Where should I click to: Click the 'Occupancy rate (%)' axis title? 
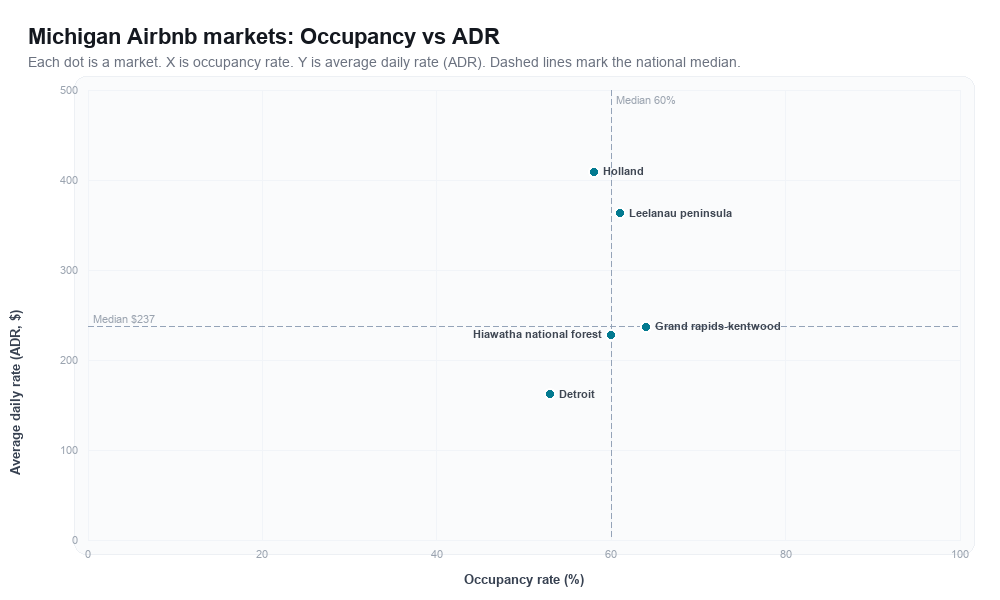point(524,580)
